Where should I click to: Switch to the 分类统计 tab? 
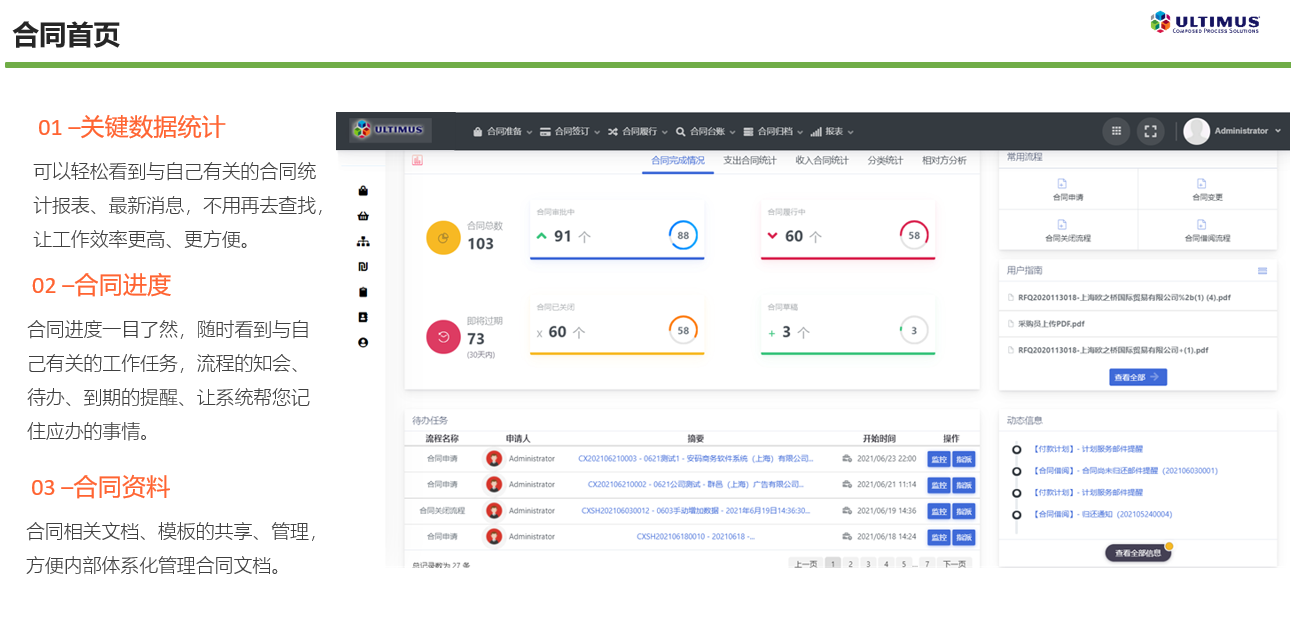pyautogui.click(x=885, y=160)
